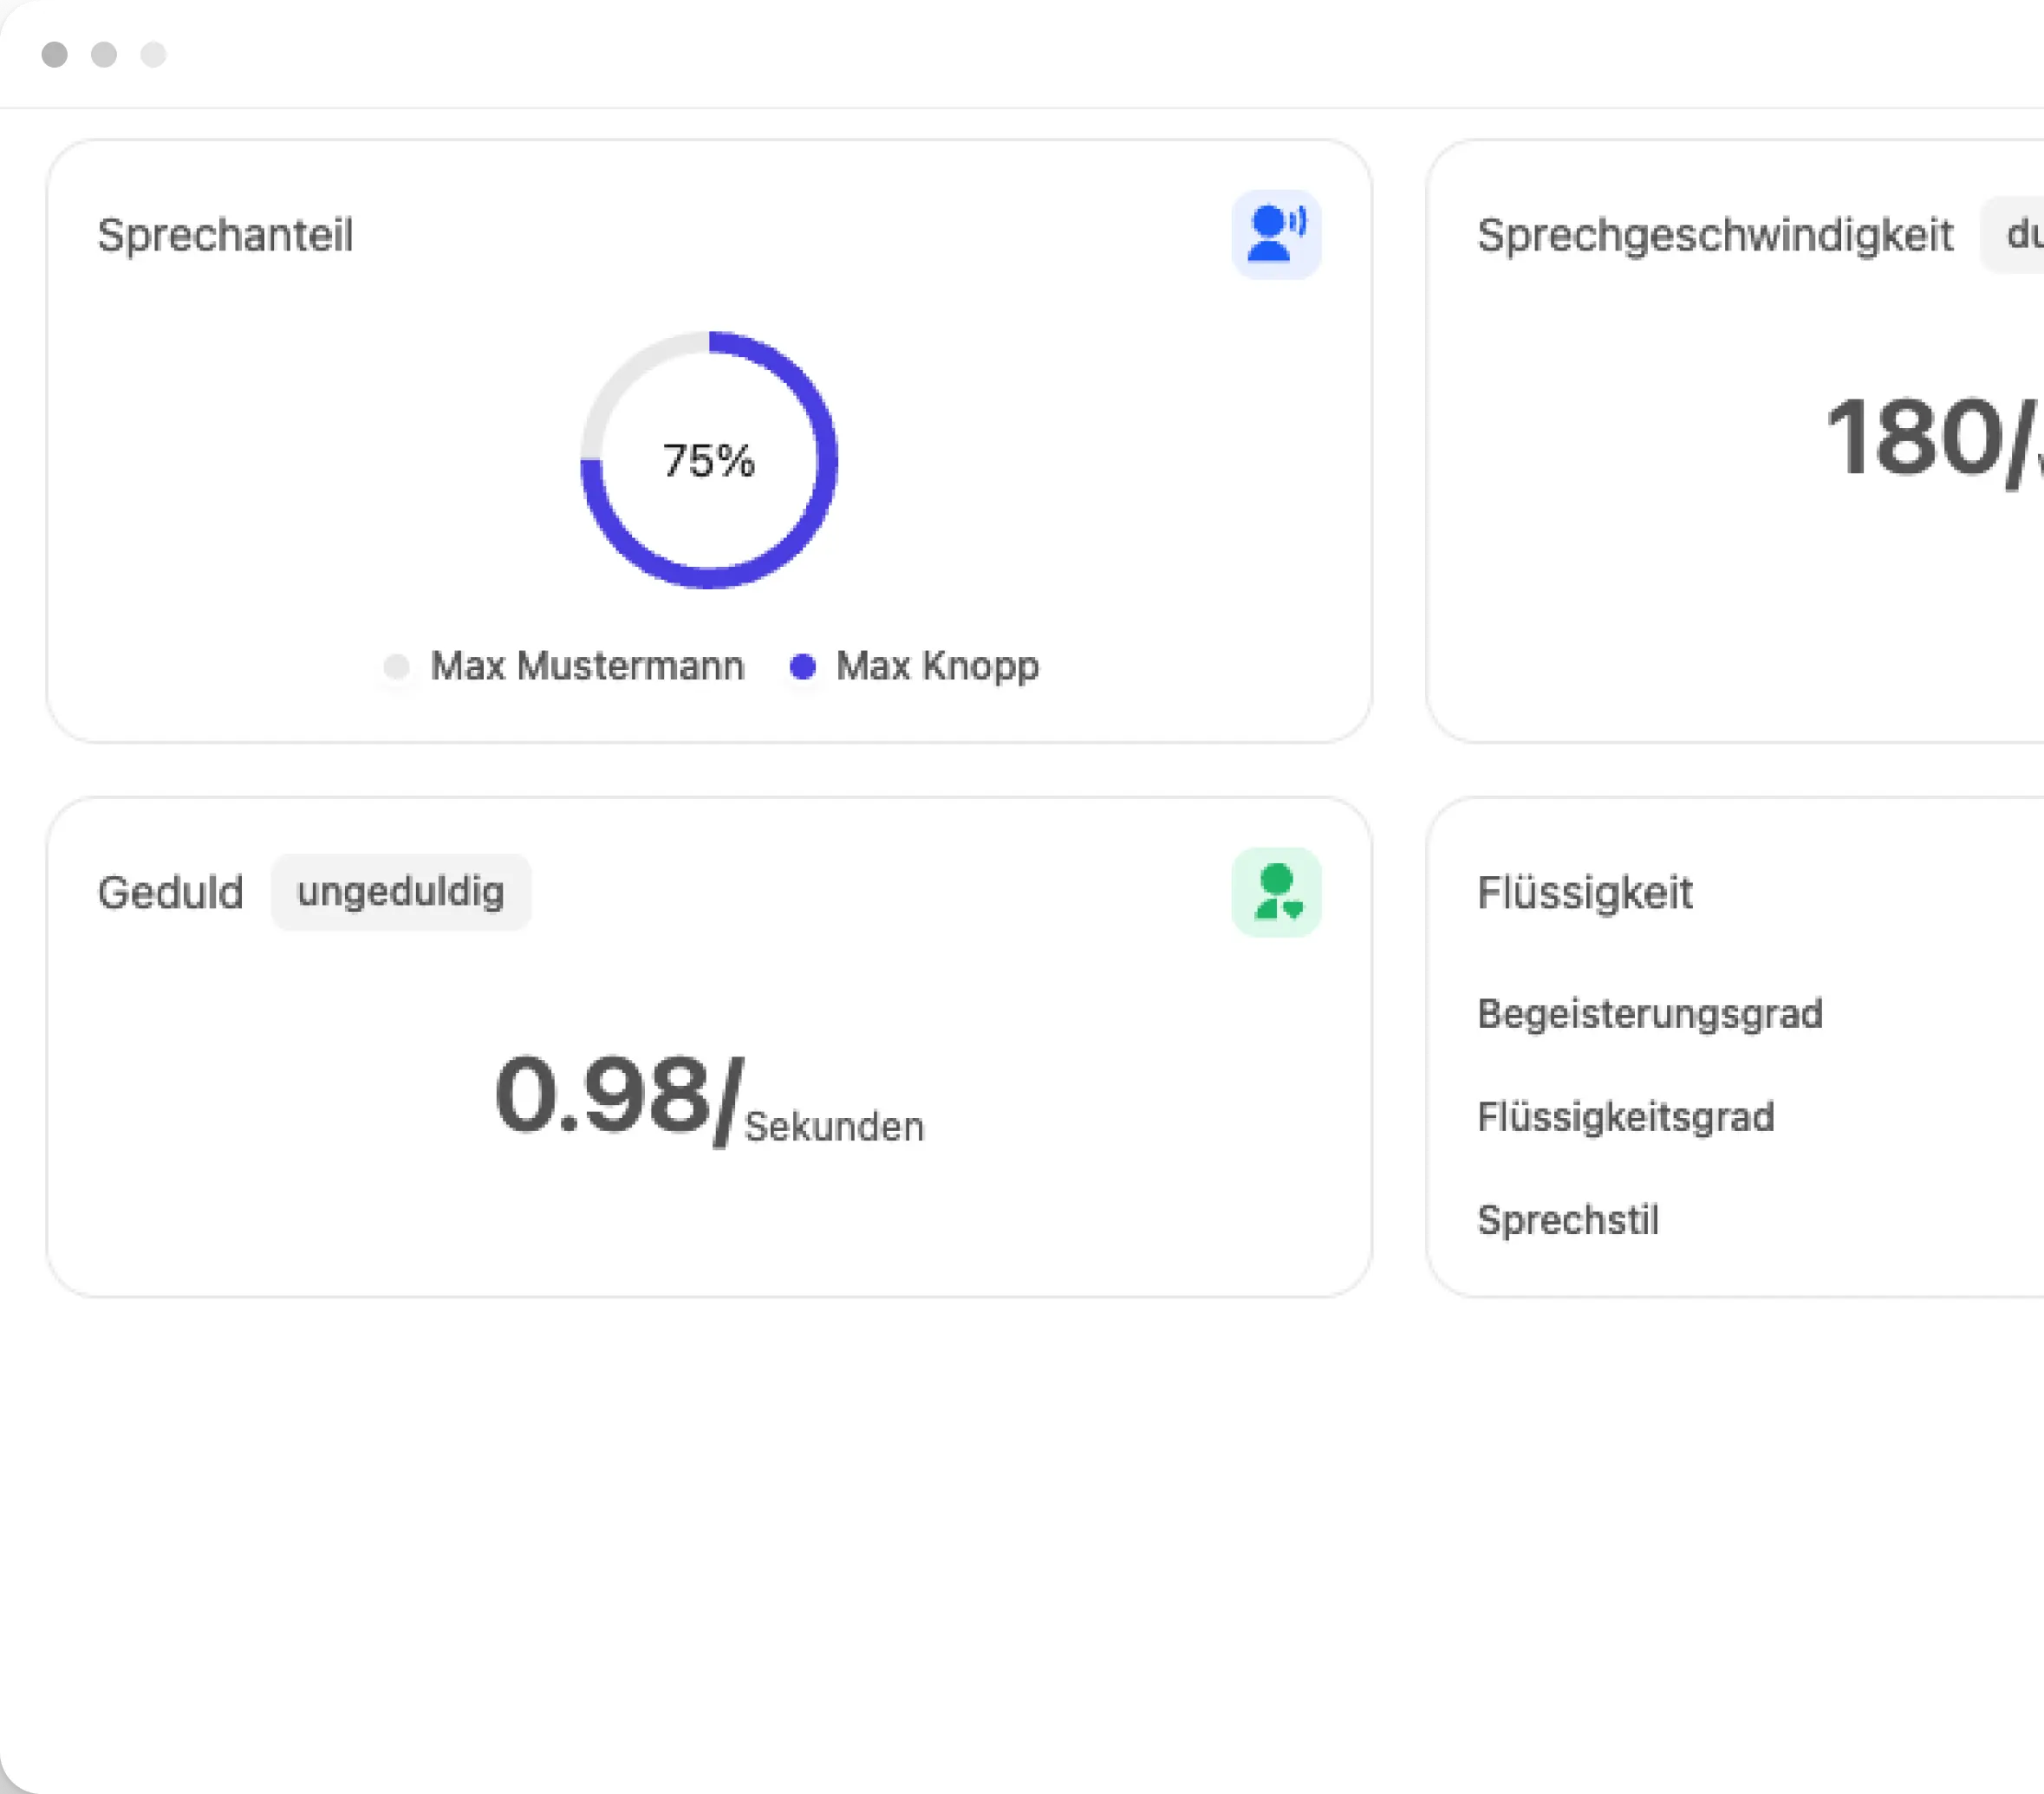Image resolution: width=2044 pixels, height=1794 pixels.
Task: Click the 0.98 Sekunden value
Action: click(x=708, y=1098)
